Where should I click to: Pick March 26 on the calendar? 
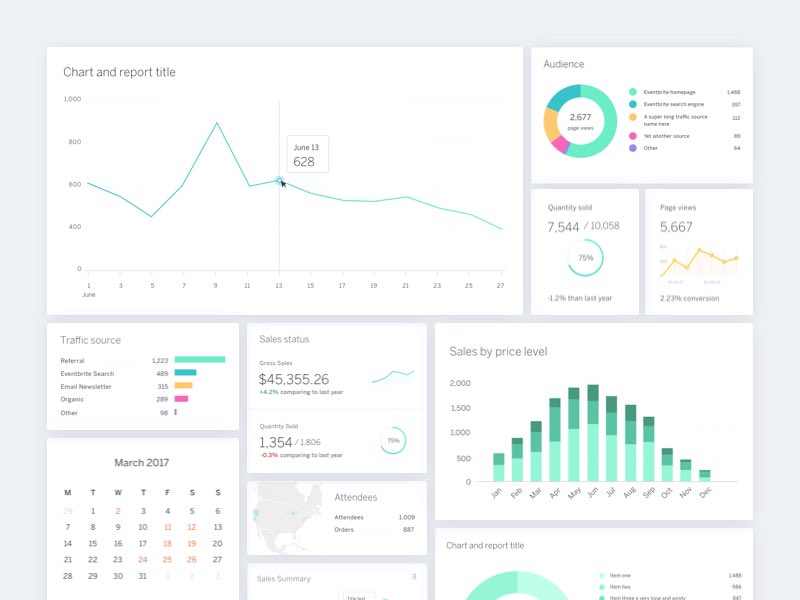[192, 560]
